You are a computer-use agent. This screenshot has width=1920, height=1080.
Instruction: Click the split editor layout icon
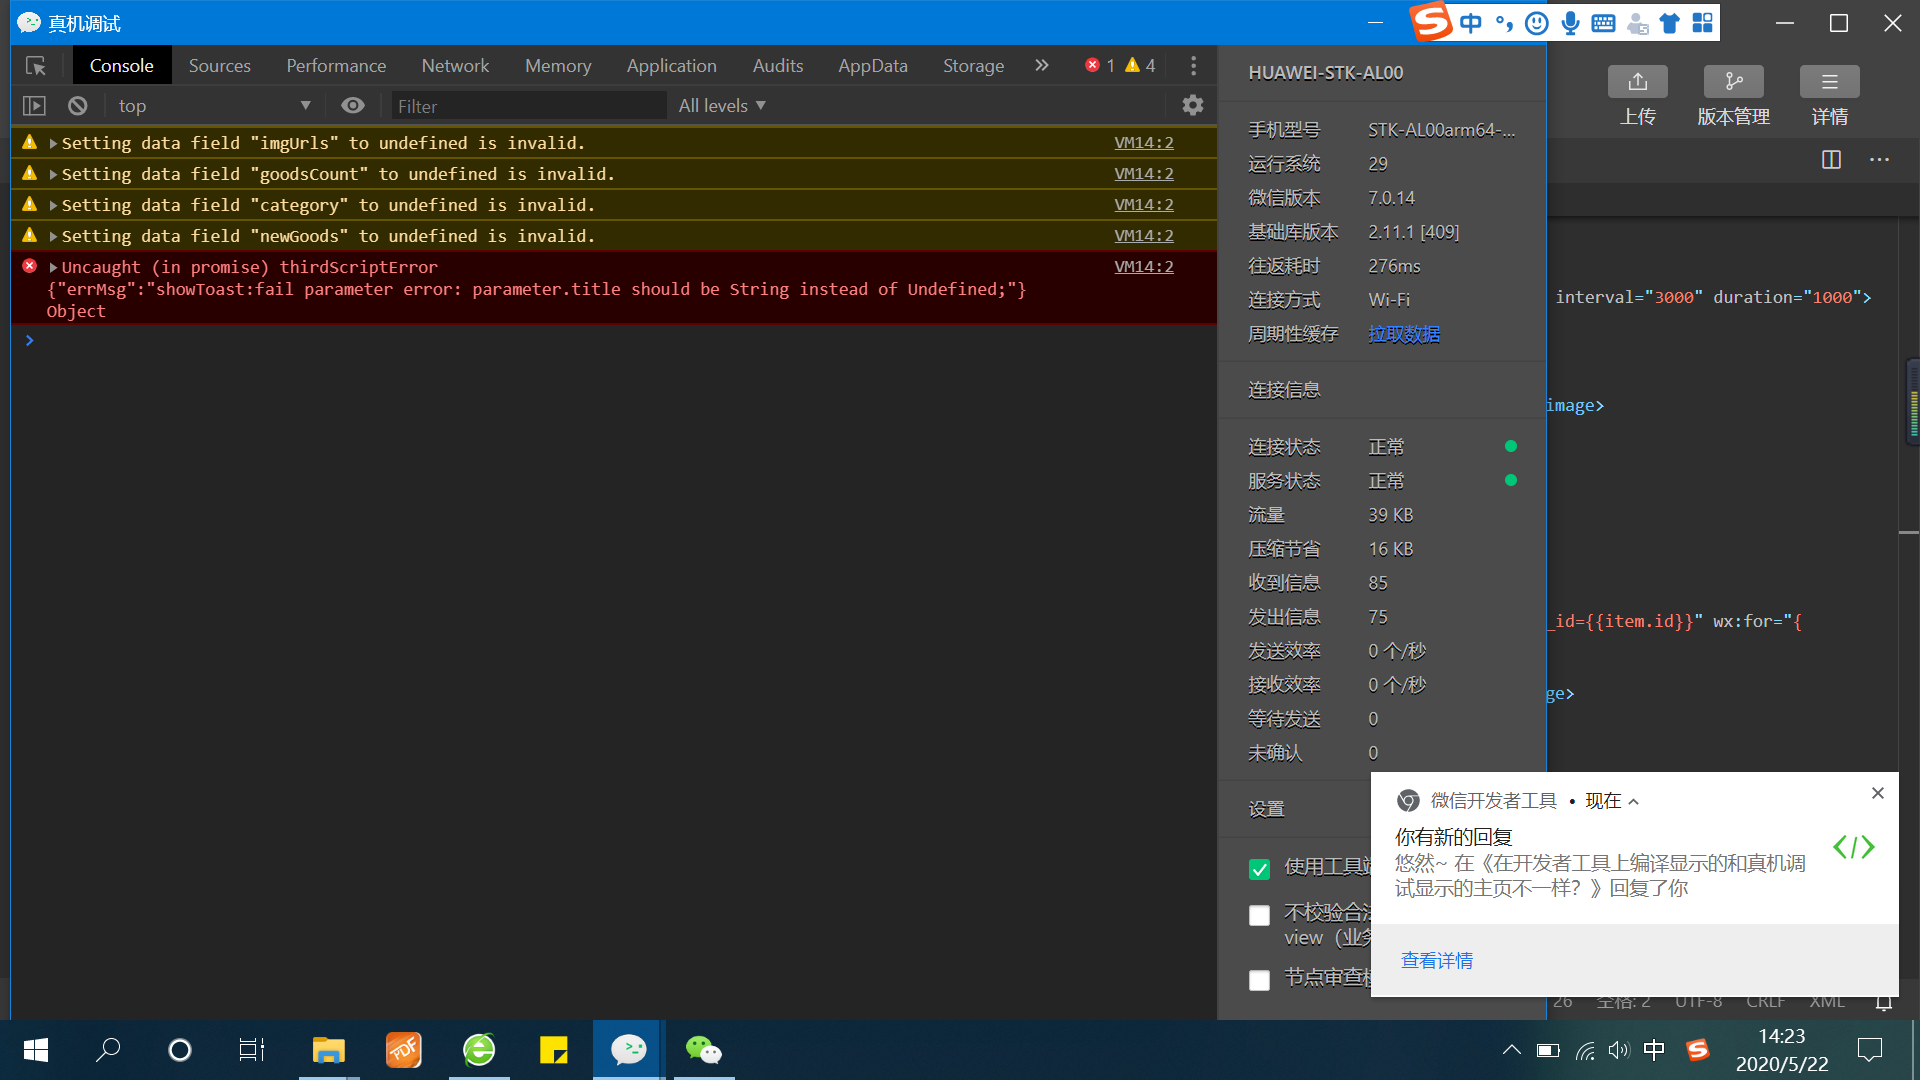[1831, 160]
